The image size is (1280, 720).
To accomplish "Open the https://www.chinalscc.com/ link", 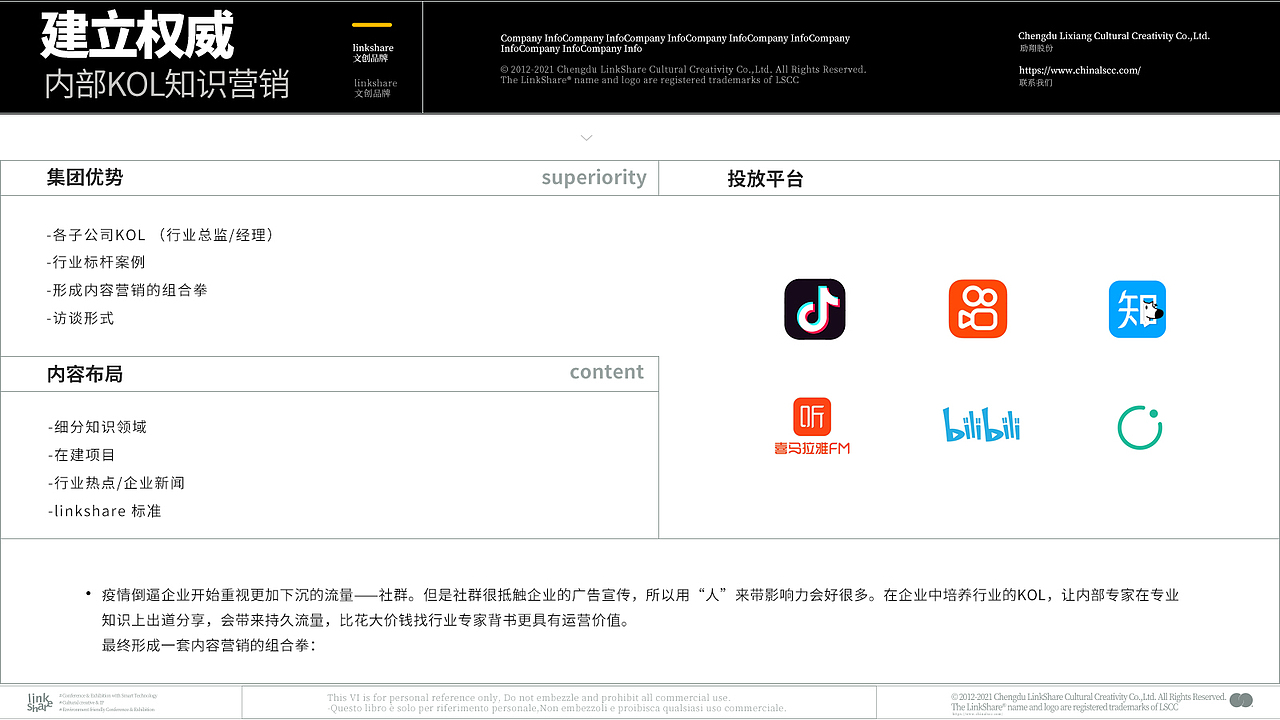I will pos(1080,71).
